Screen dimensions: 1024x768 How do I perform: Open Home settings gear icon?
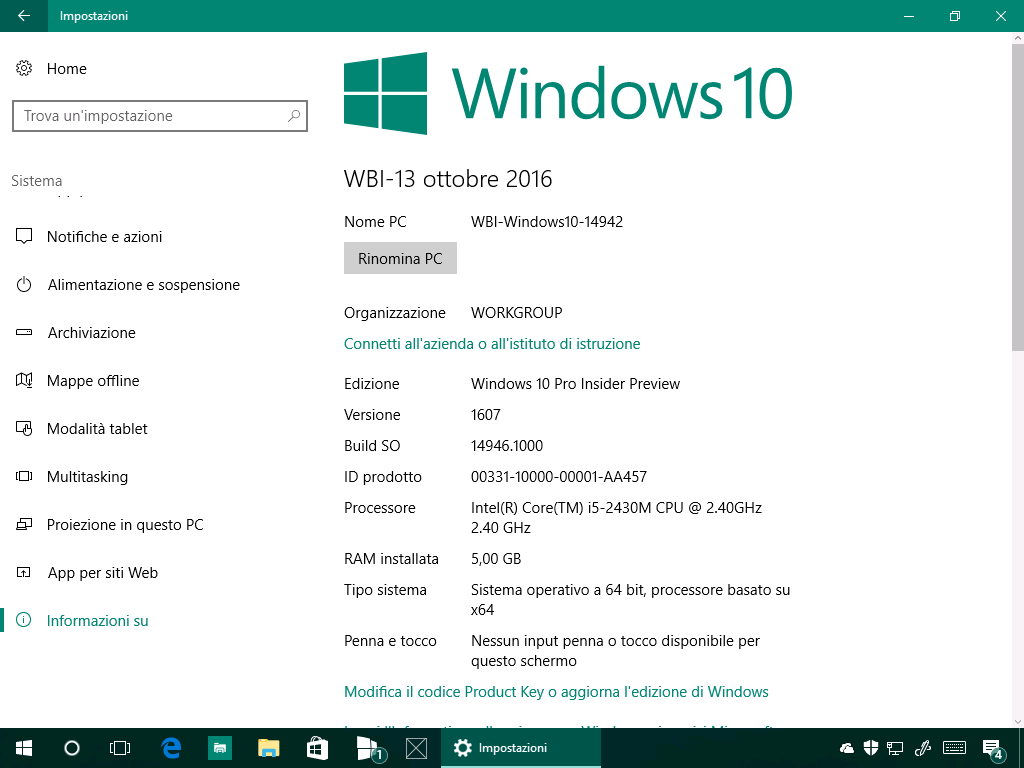pyautogui.click(x=24, y=68)
